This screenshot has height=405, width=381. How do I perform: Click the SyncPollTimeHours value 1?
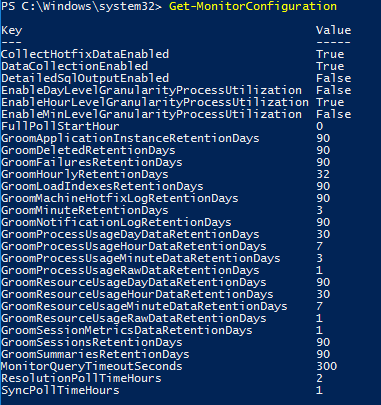click(319, 390)
